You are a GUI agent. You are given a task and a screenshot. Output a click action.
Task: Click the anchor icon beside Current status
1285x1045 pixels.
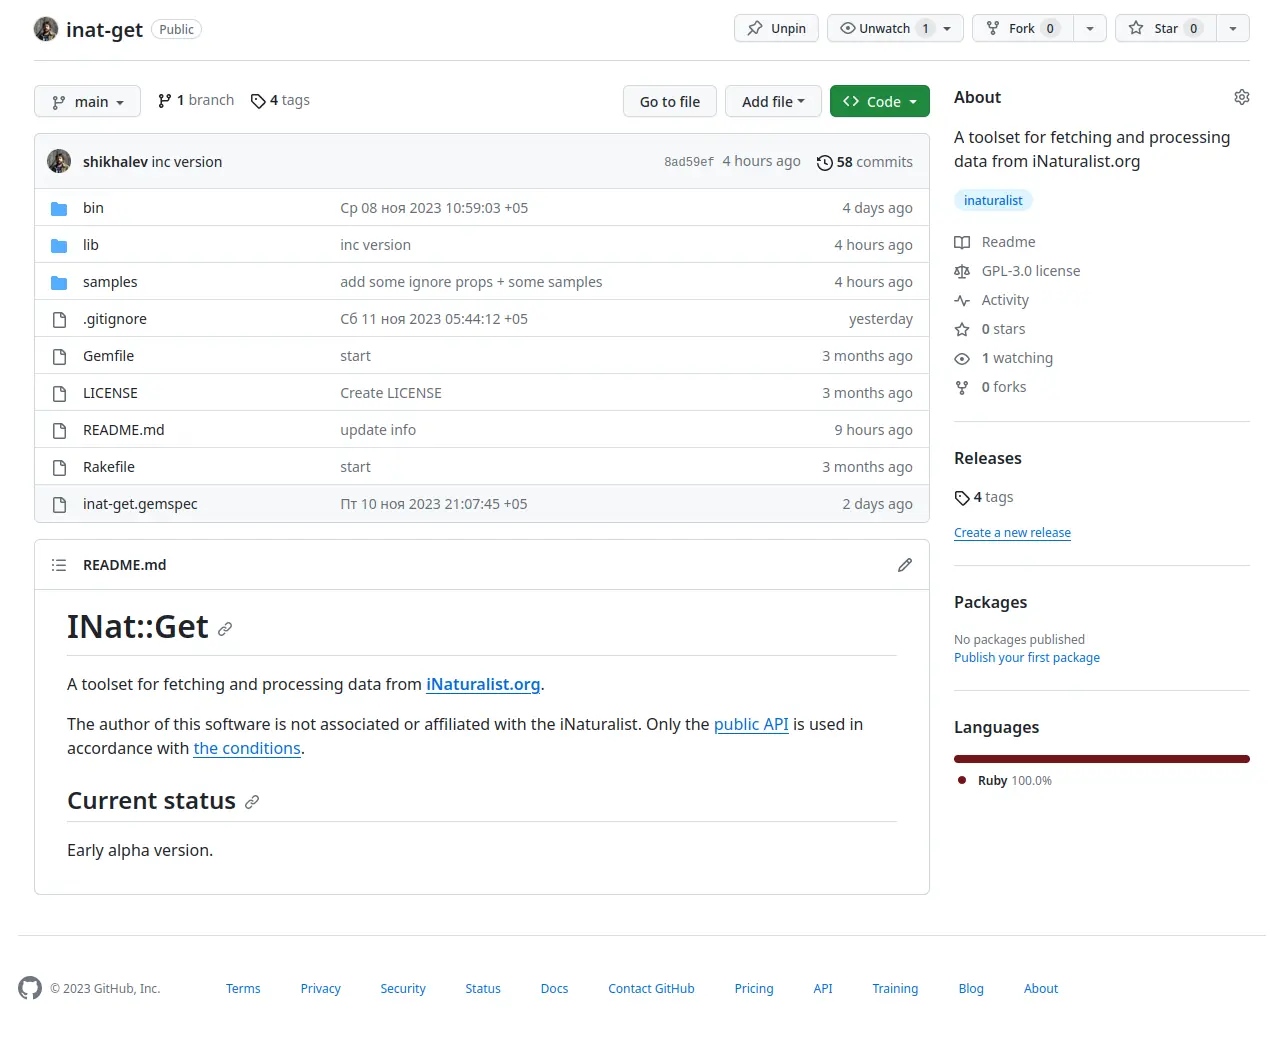tap(252, 802)
